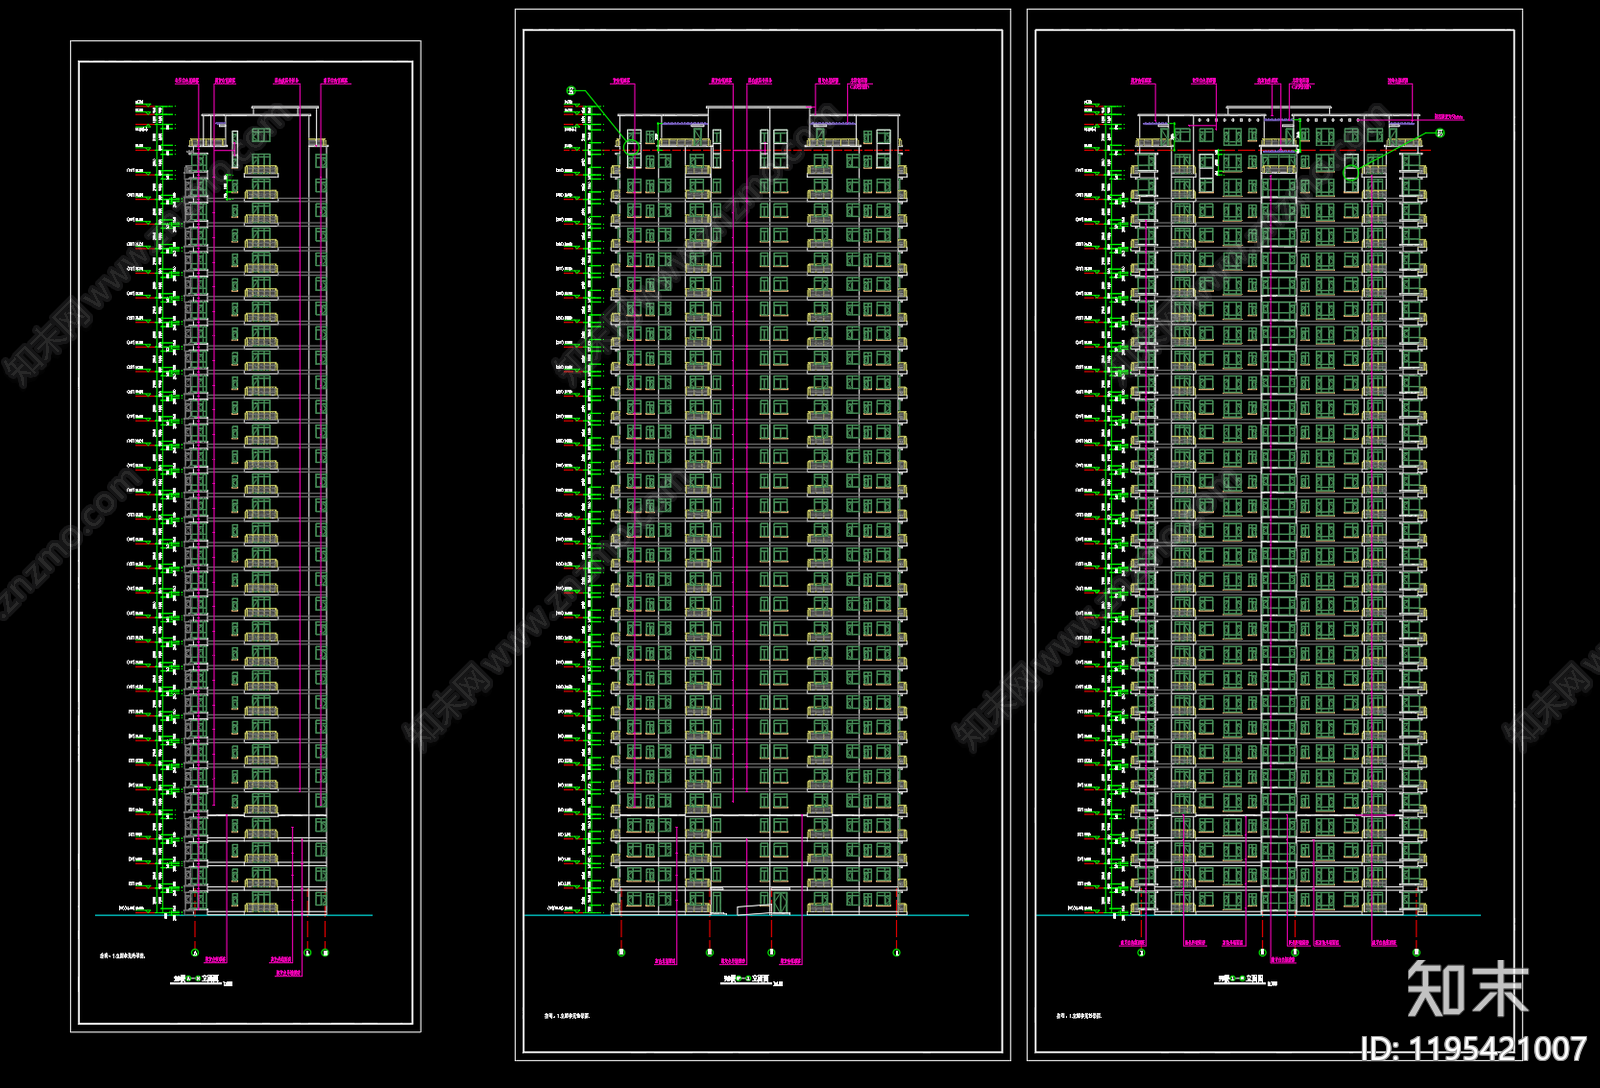Select the right building elevation sheet
The image size is (1600, 1088).
1275,535
